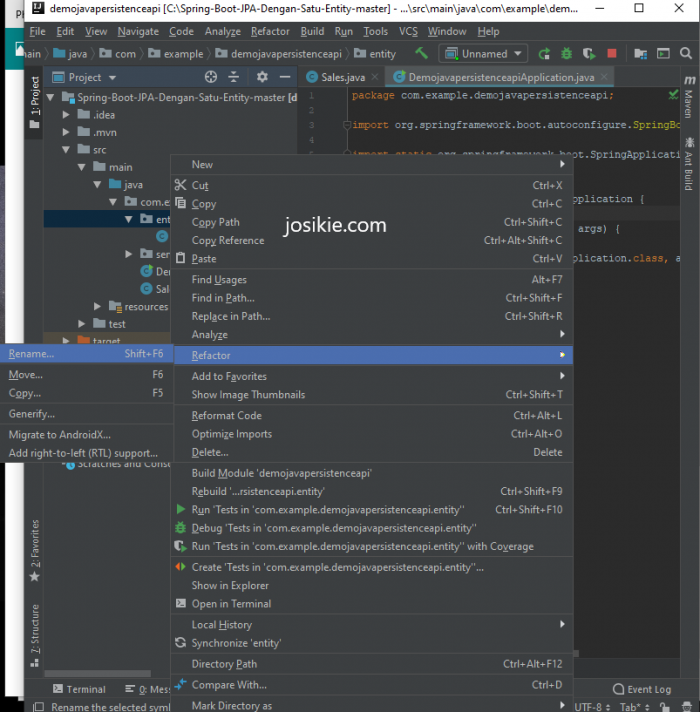Choose Move... in the Refactor submenu
700x712 pixels.
pyautogui.click(x=86, y=375)
